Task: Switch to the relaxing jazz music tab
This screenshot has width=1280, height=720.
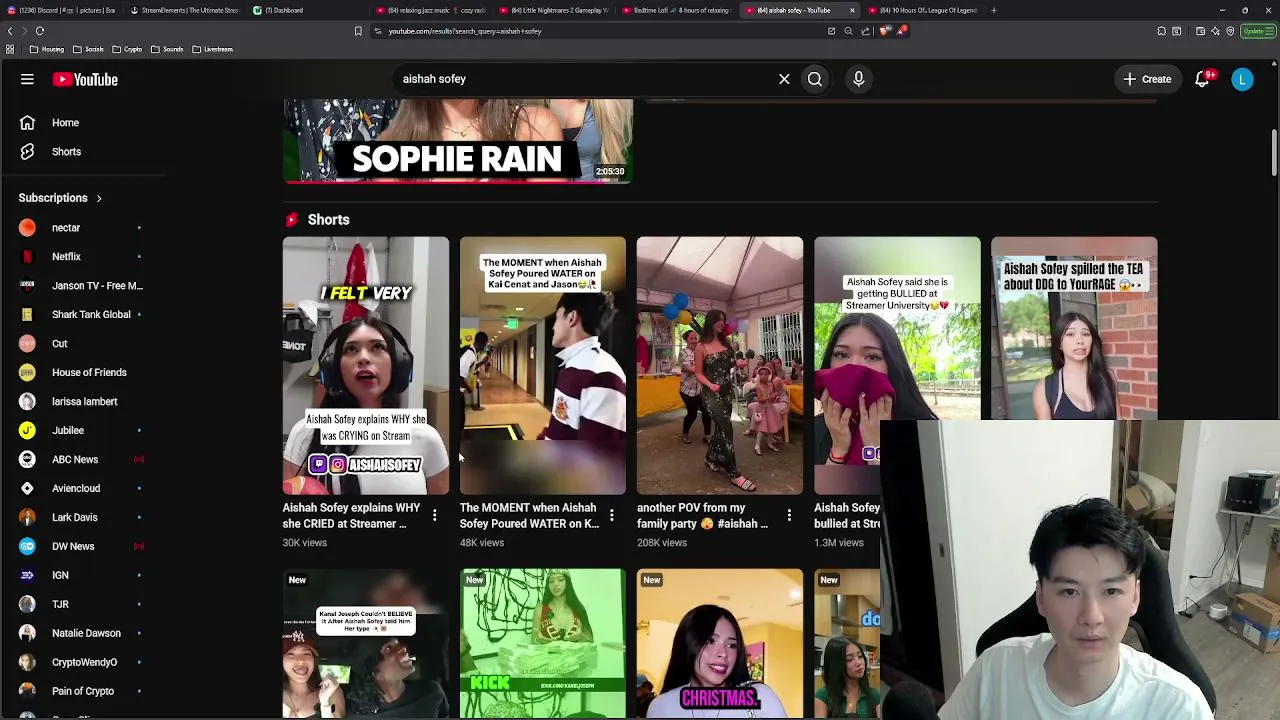Action: click(430, 10)
